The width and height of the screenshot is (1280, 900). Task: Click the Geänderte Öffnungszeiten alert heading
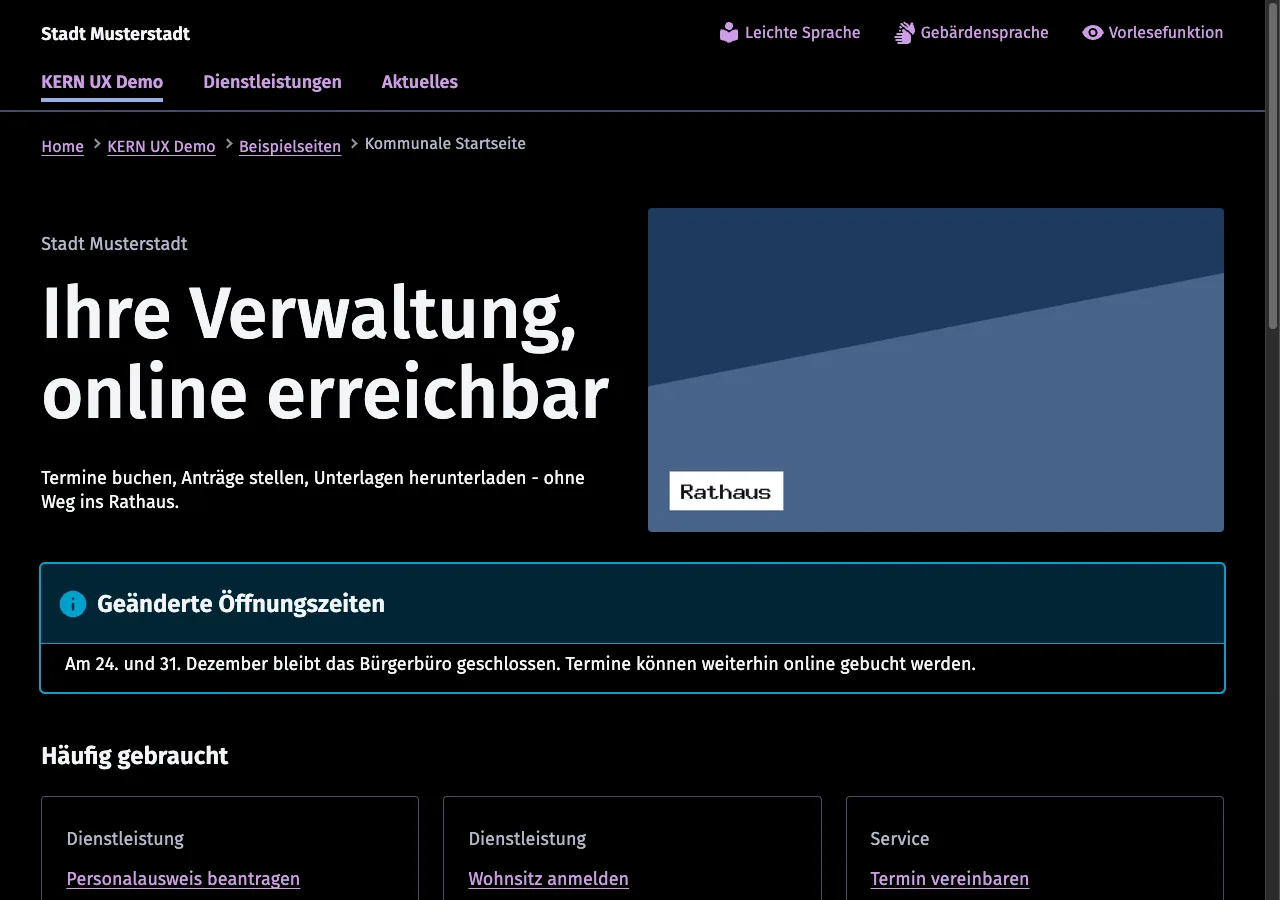241,604
